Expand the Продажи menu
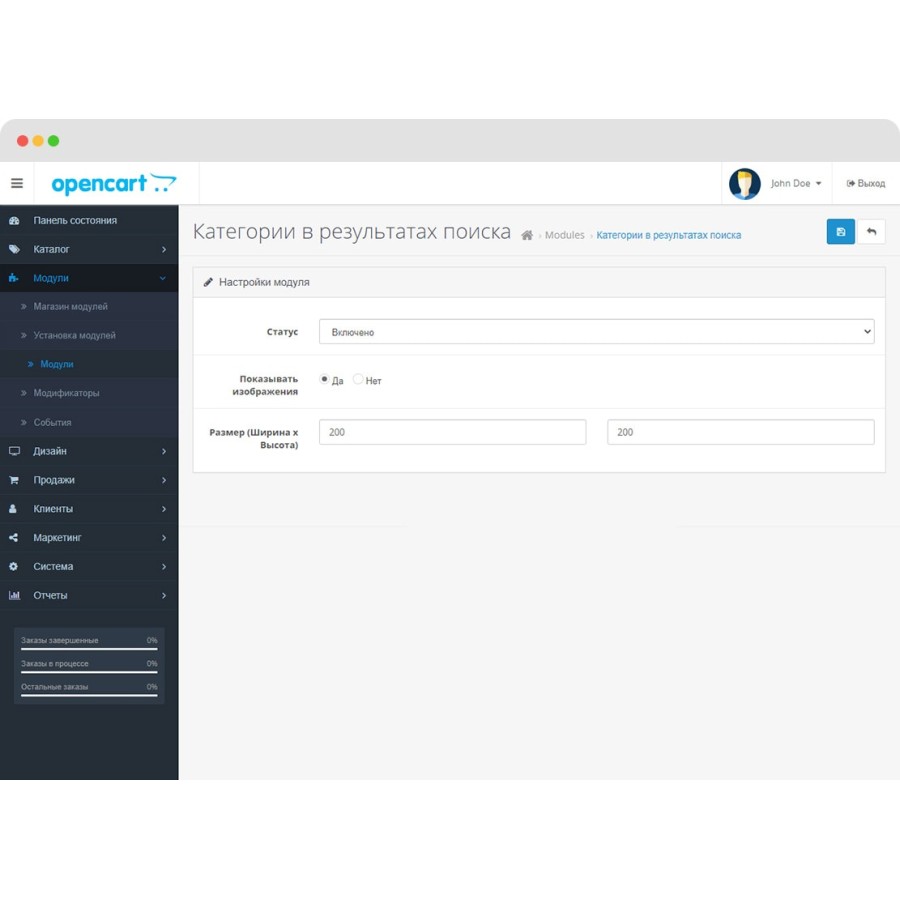This screenshot has height=900, width=900. [89, 480]
